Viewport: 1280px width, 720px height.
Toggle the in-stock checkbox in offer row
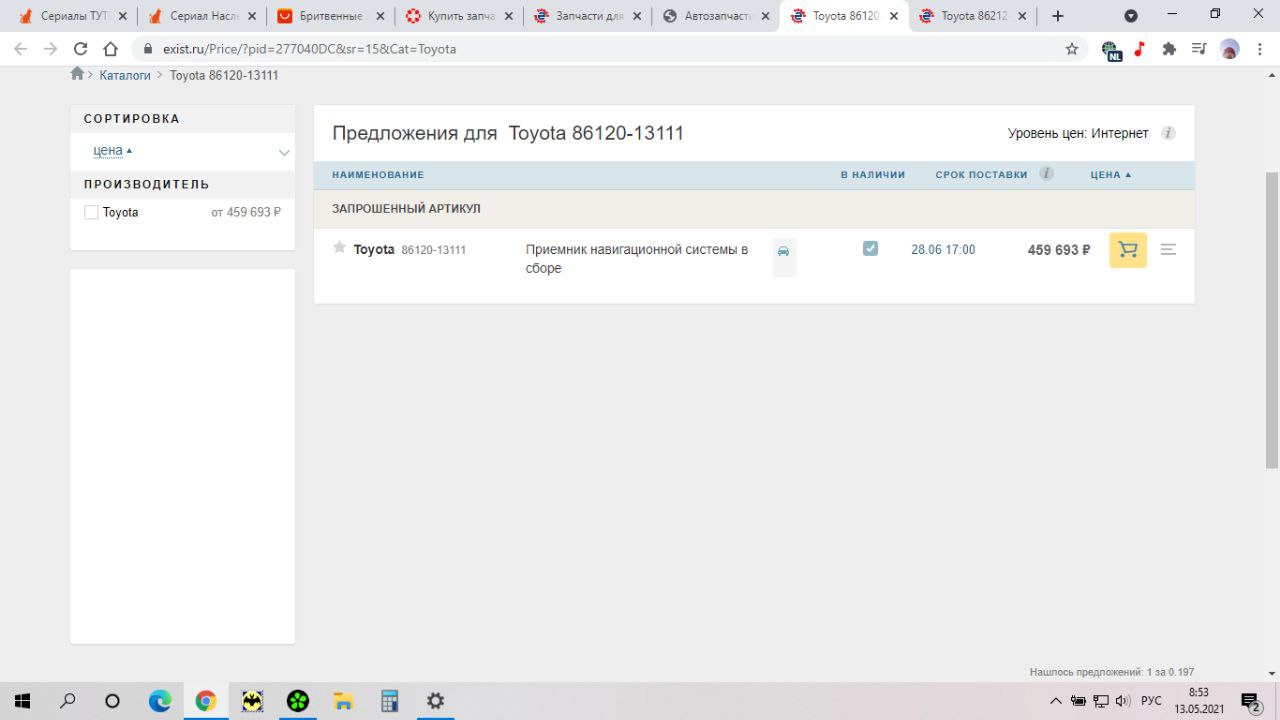(x=870, y=248)
